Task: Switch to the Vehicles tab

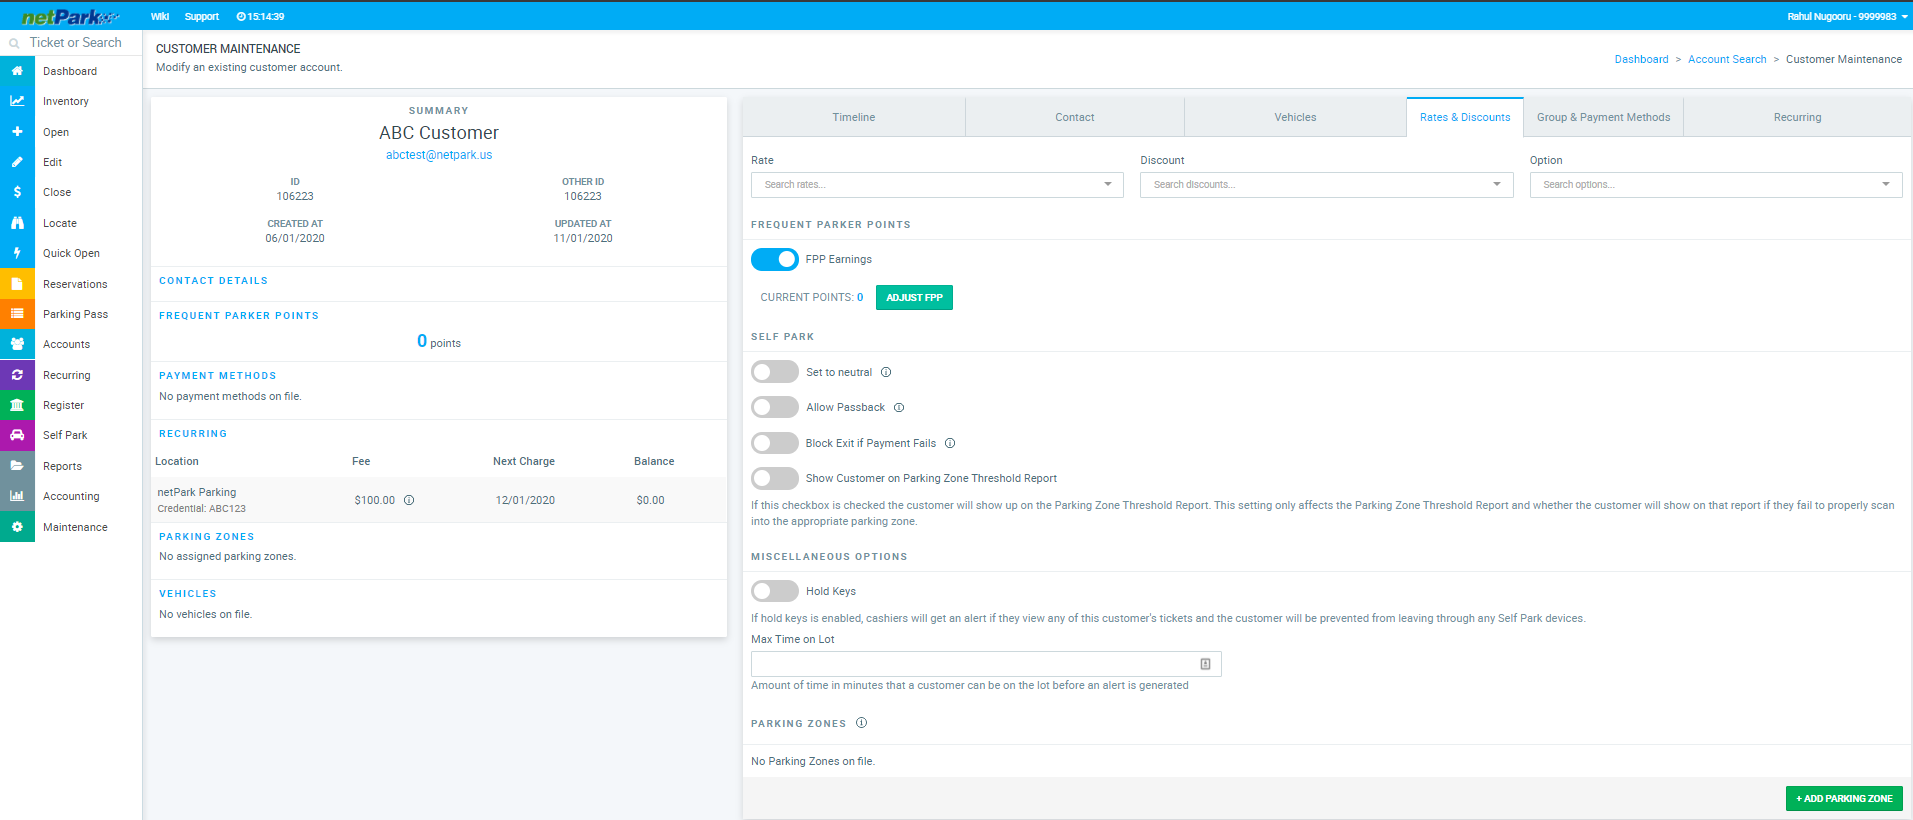Action: point(1295,117)
